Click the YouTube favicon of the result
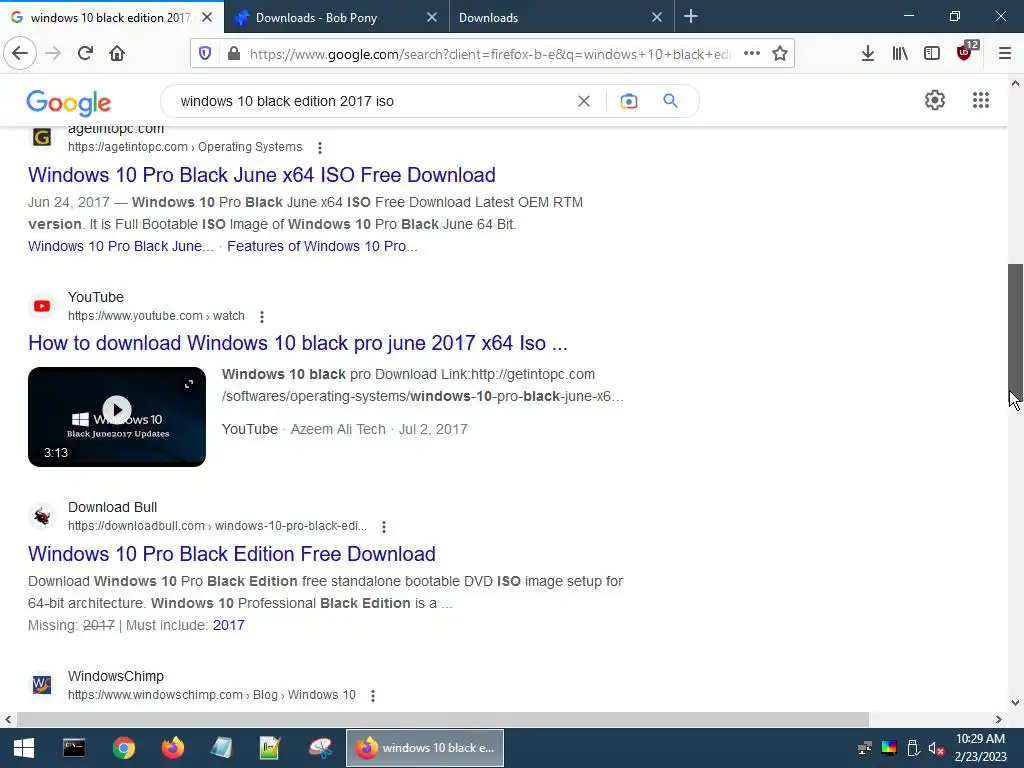Screen dimensions: 1024x768 pos(42,306)
